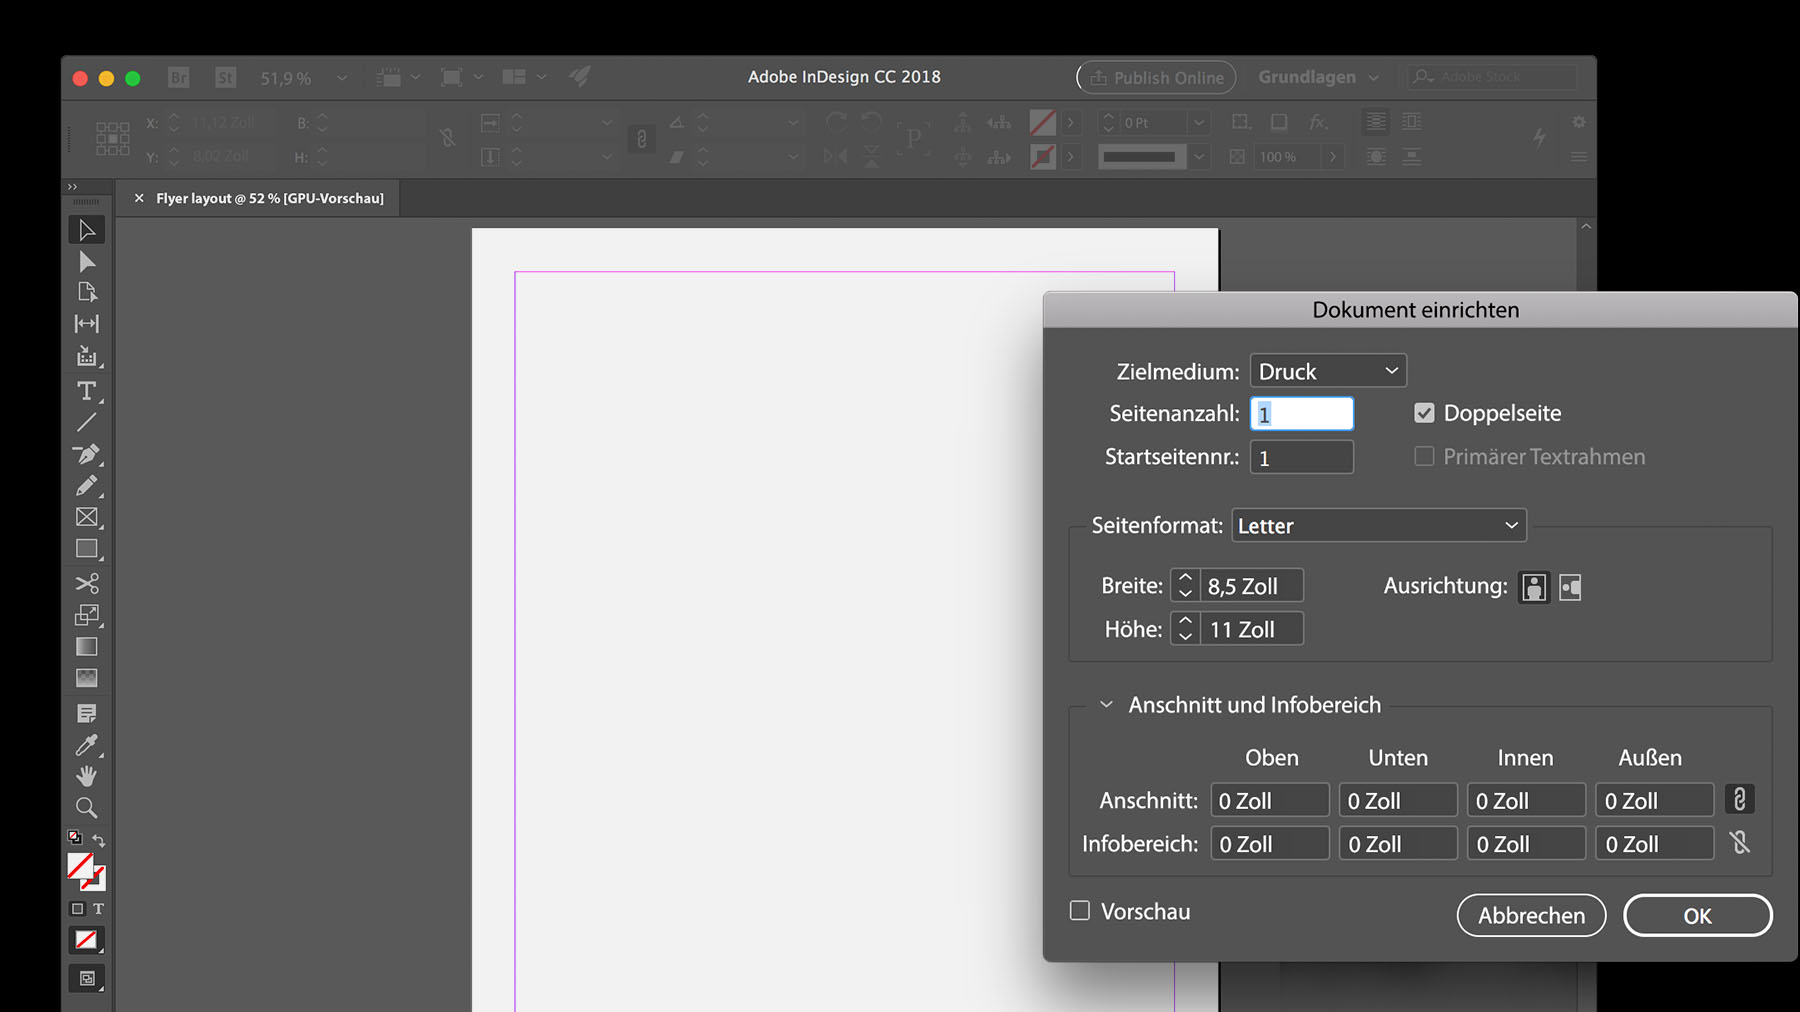This screenshot has width=1800, height=1012.
Task: Open the view options dropdown
Action: [x=398, y=77]
